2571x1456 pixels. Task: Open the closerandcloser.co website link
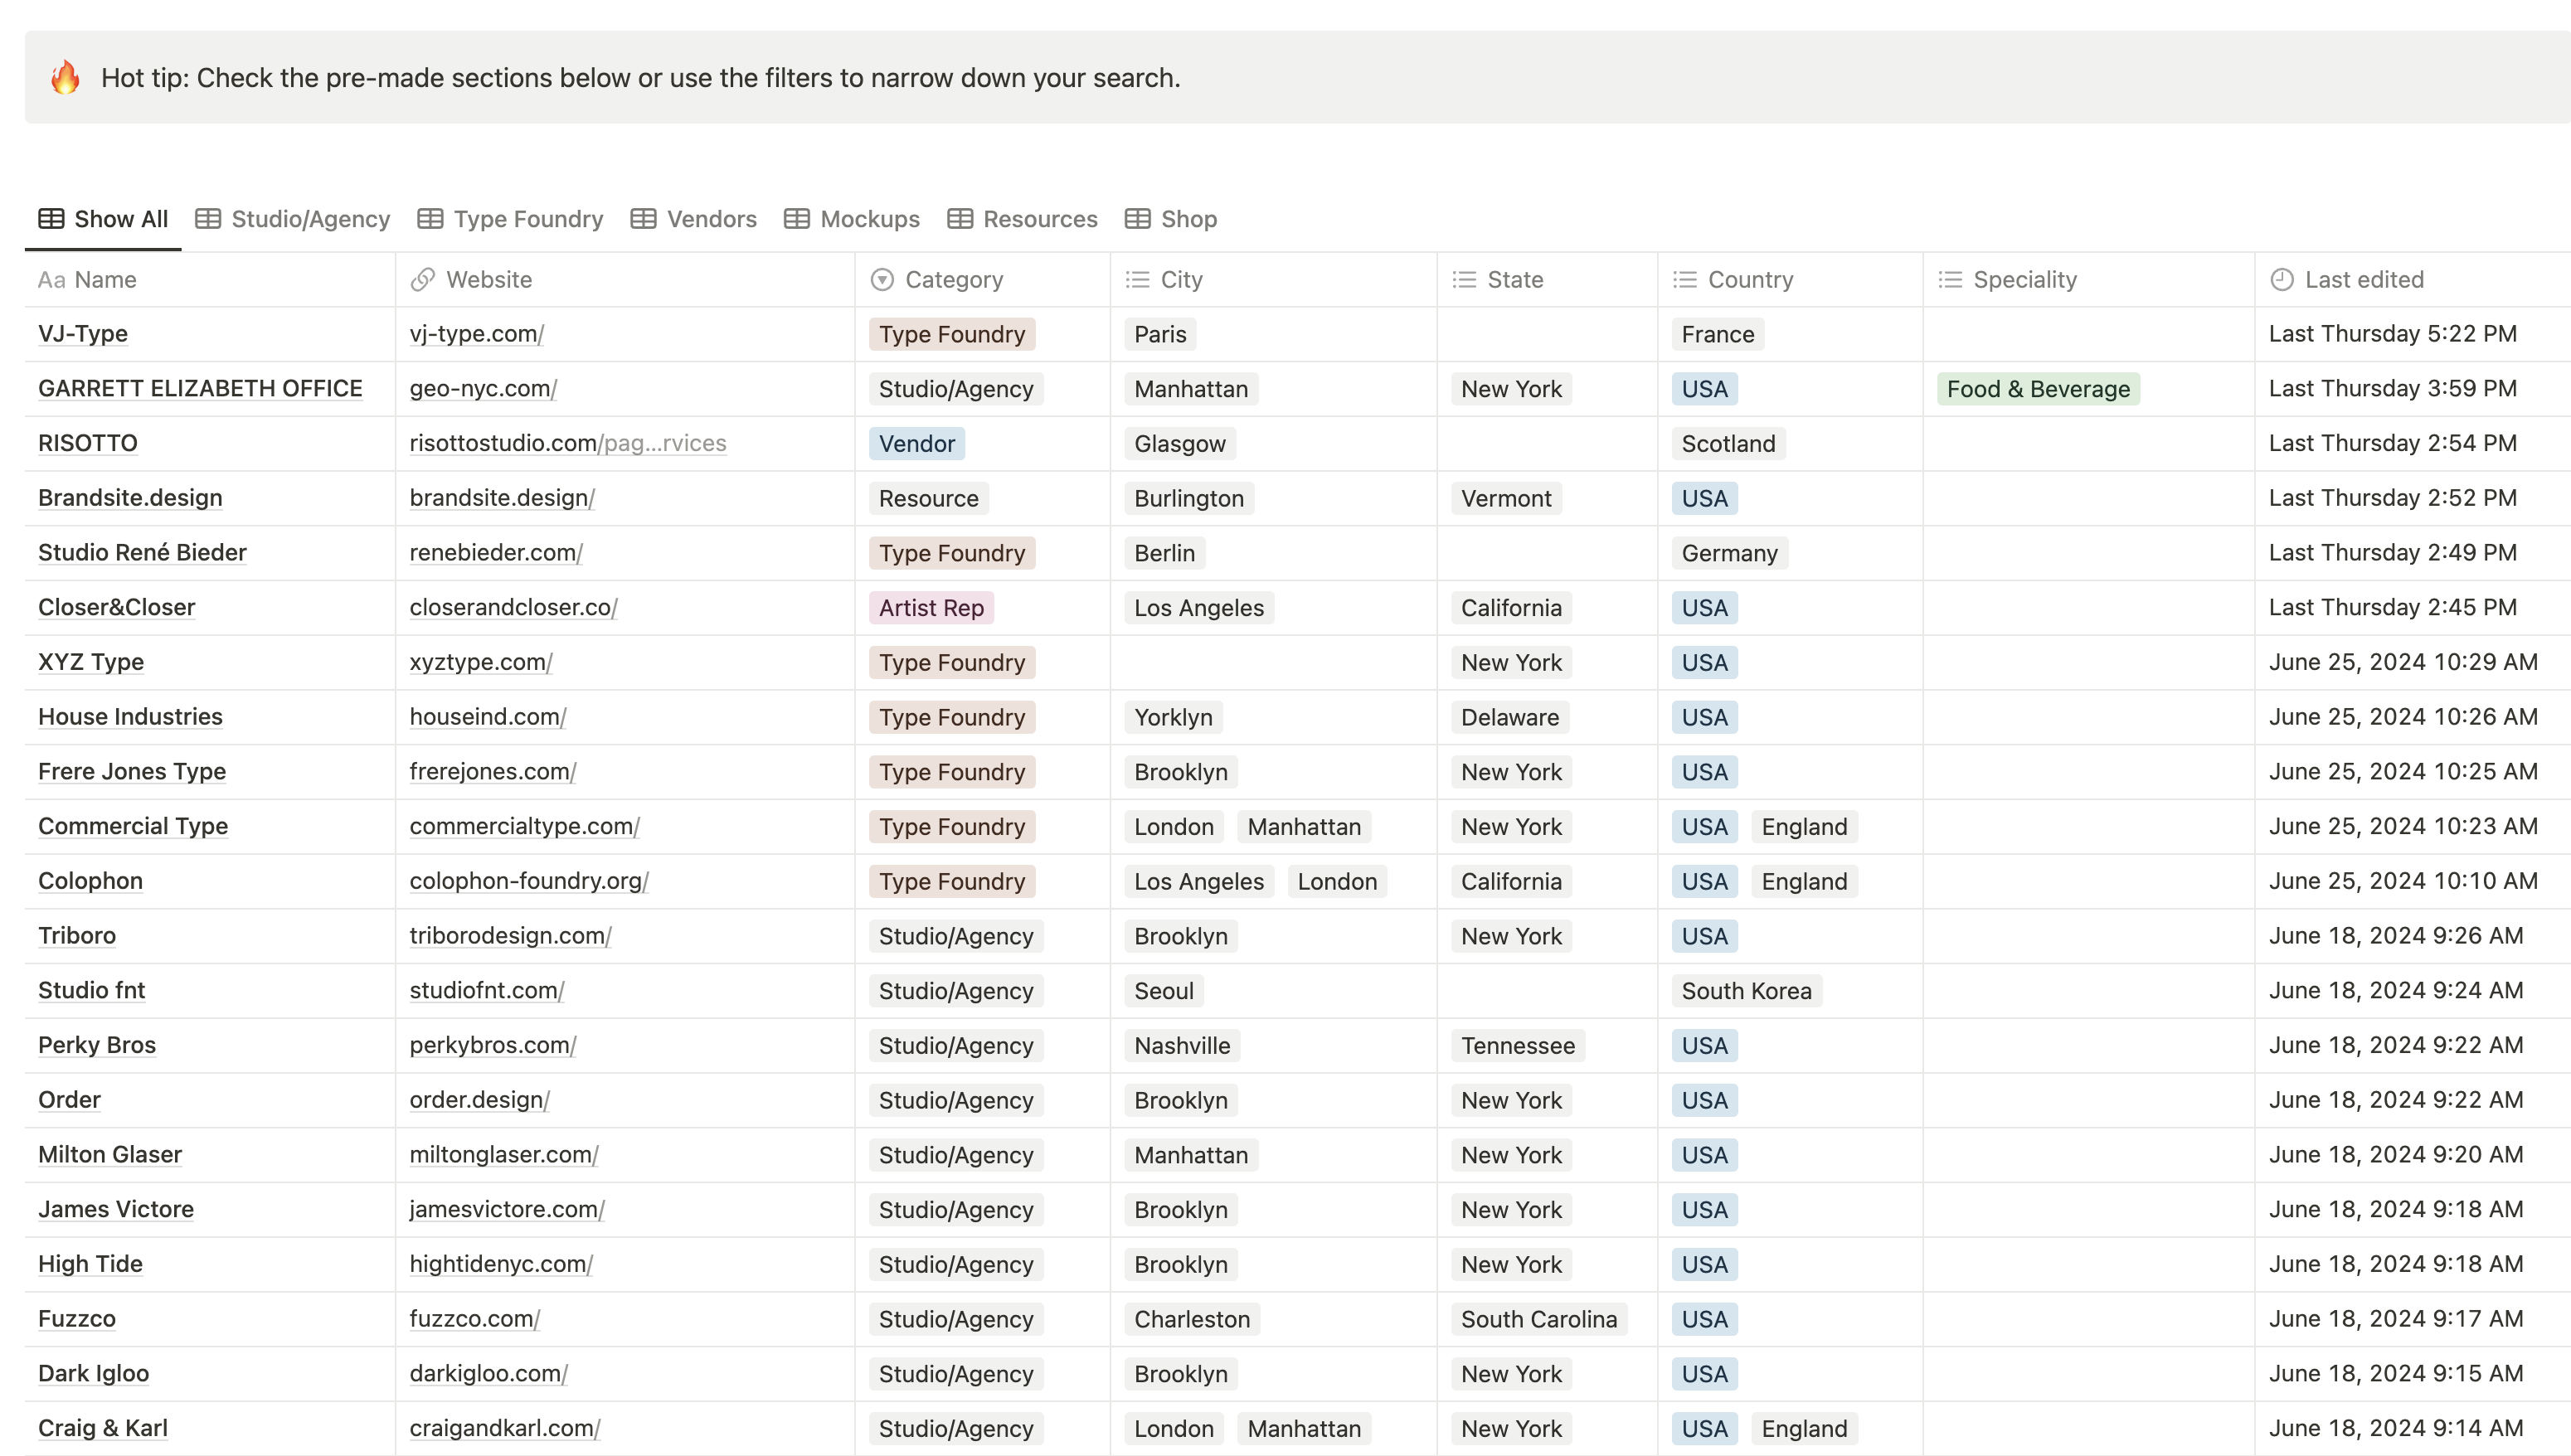514,607
